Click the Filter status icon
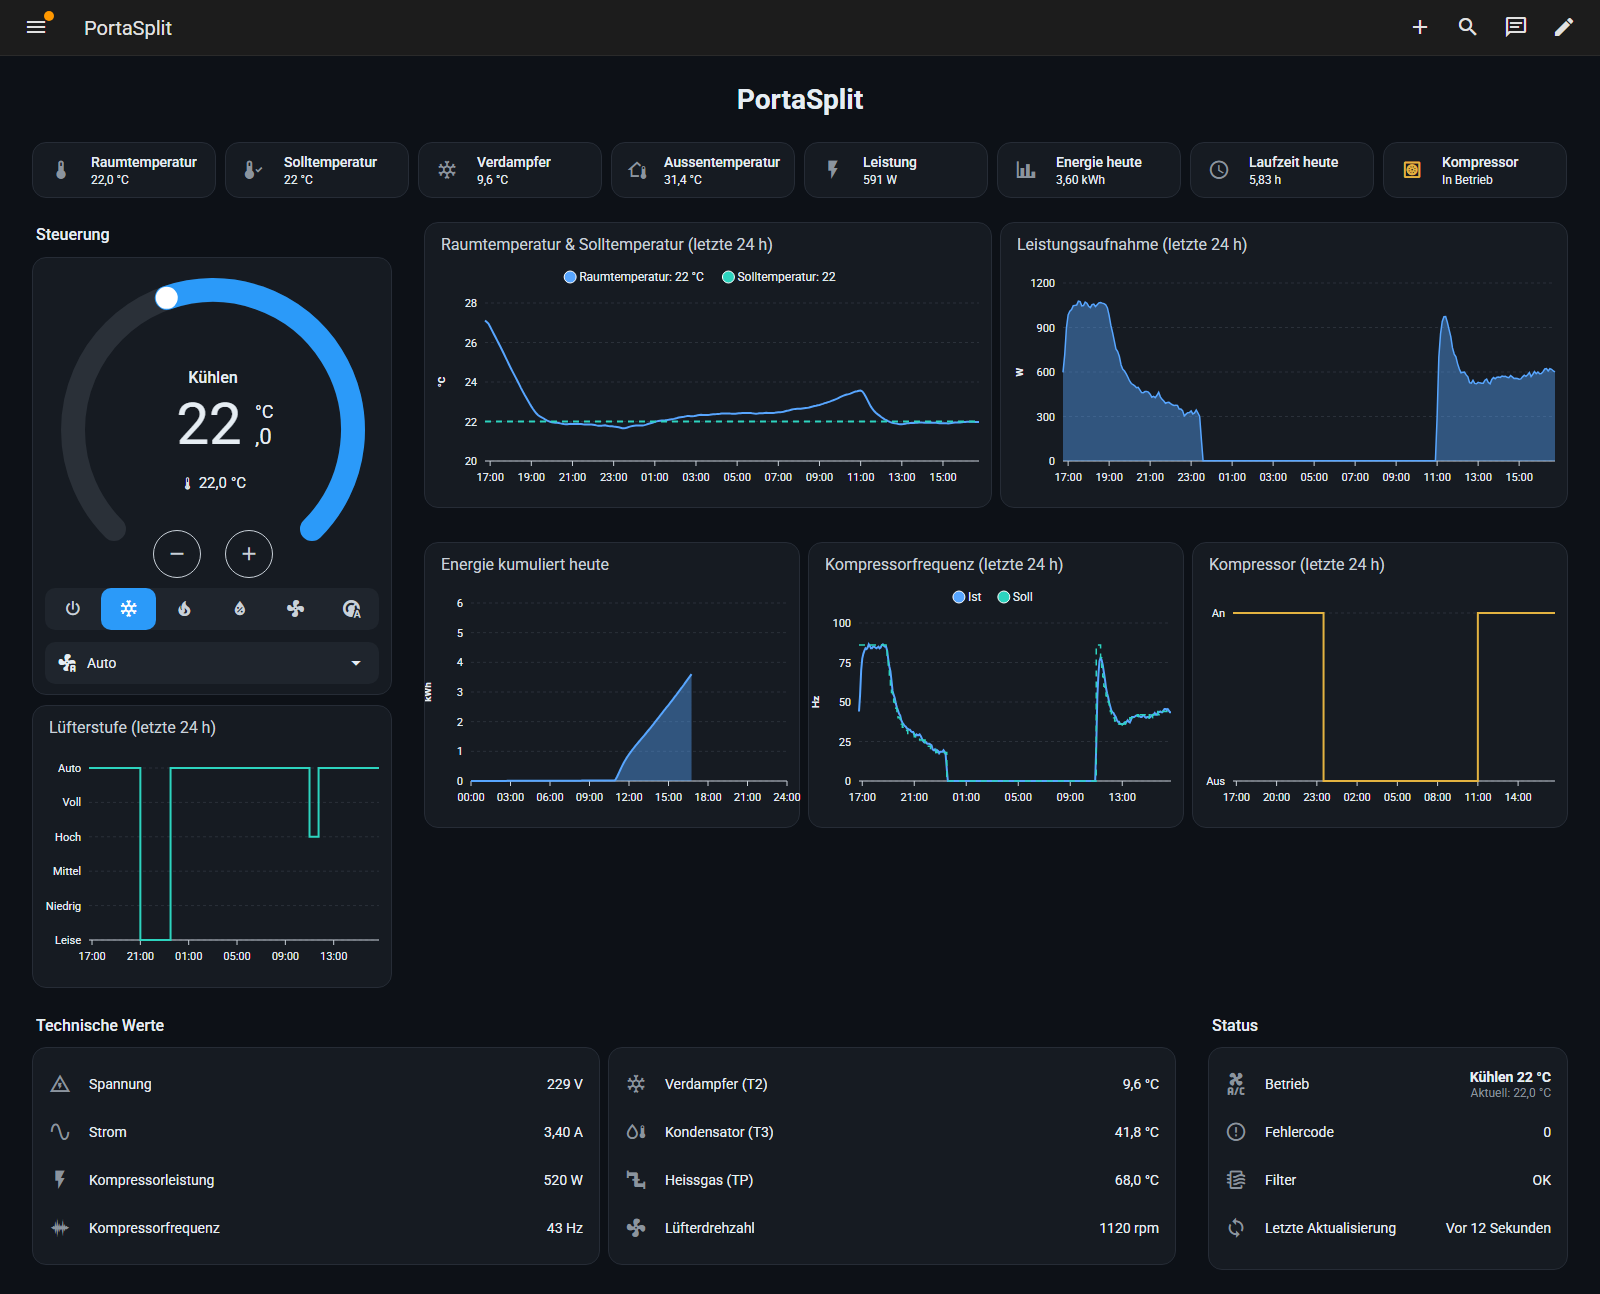Screen dimensions: 1600x1294 click(x=1236, y=1180)
